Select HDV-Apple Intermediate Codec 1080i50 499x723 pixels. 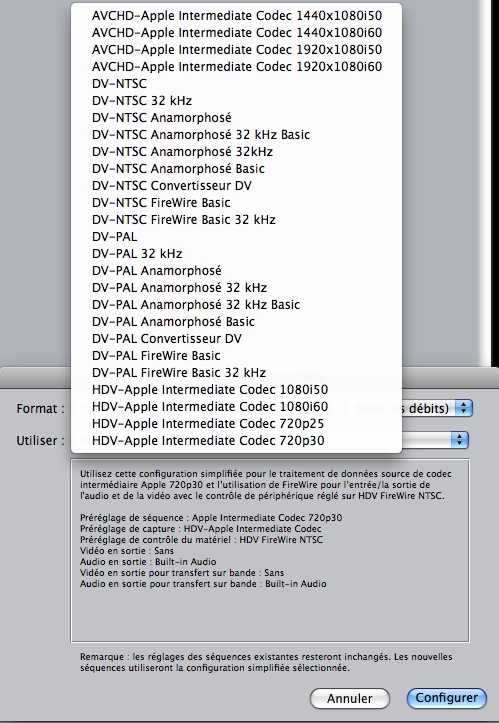(x=237, y=390)
